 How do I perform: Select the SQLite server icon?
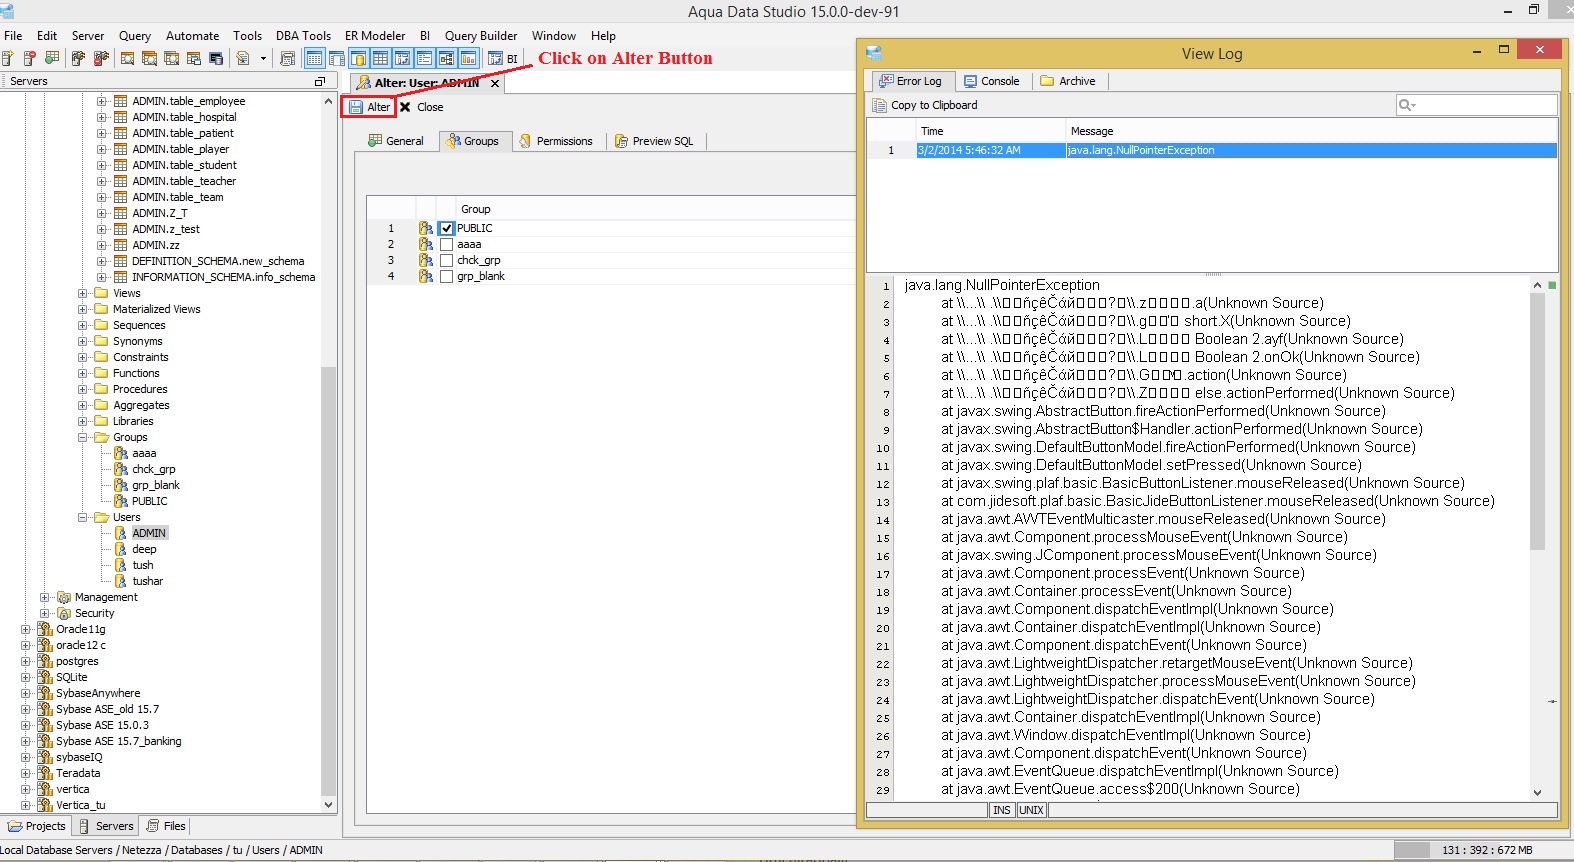pyautogui.click(x=45, y=677)
